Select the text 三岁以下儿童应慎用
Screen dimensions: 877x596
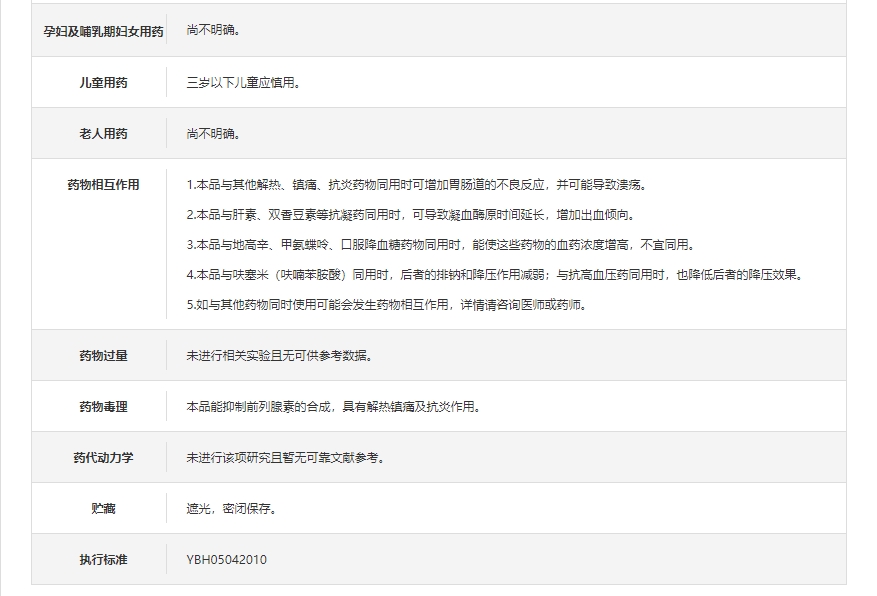pyautogui.click(x=243, y=82)
